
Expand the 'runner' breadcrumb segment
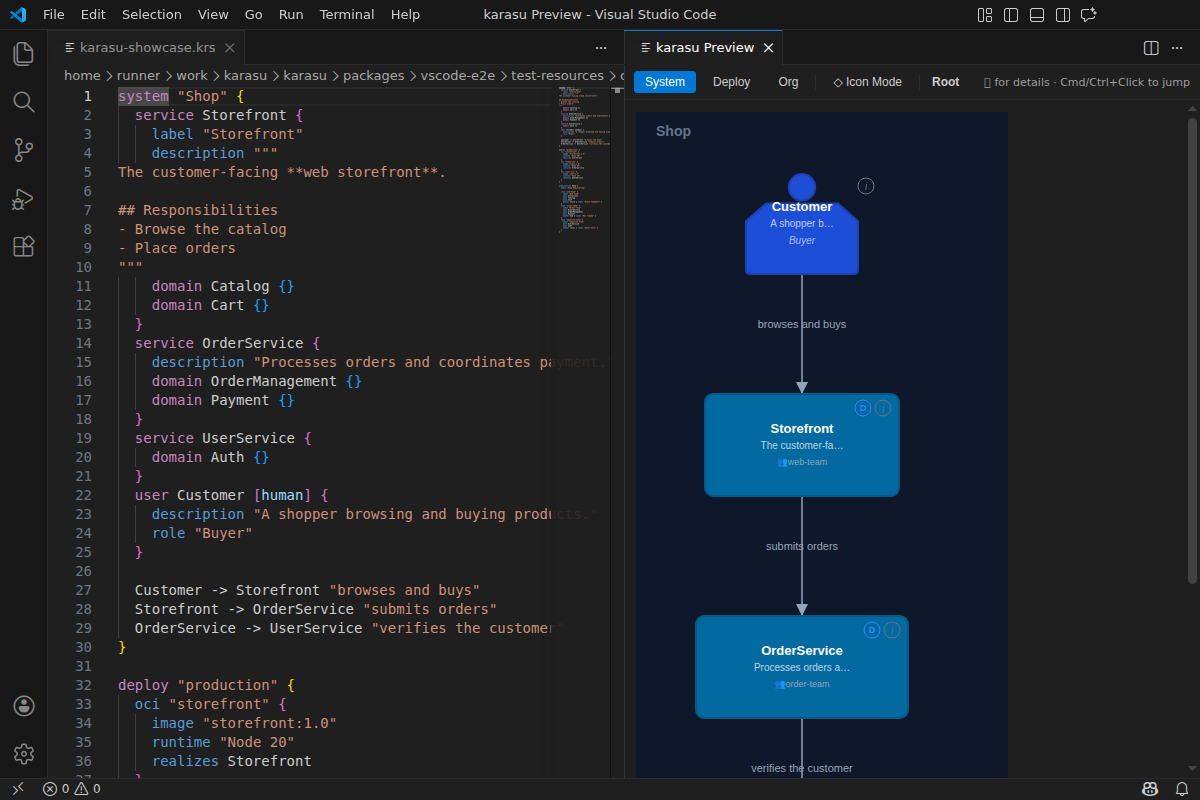point(138,75)
